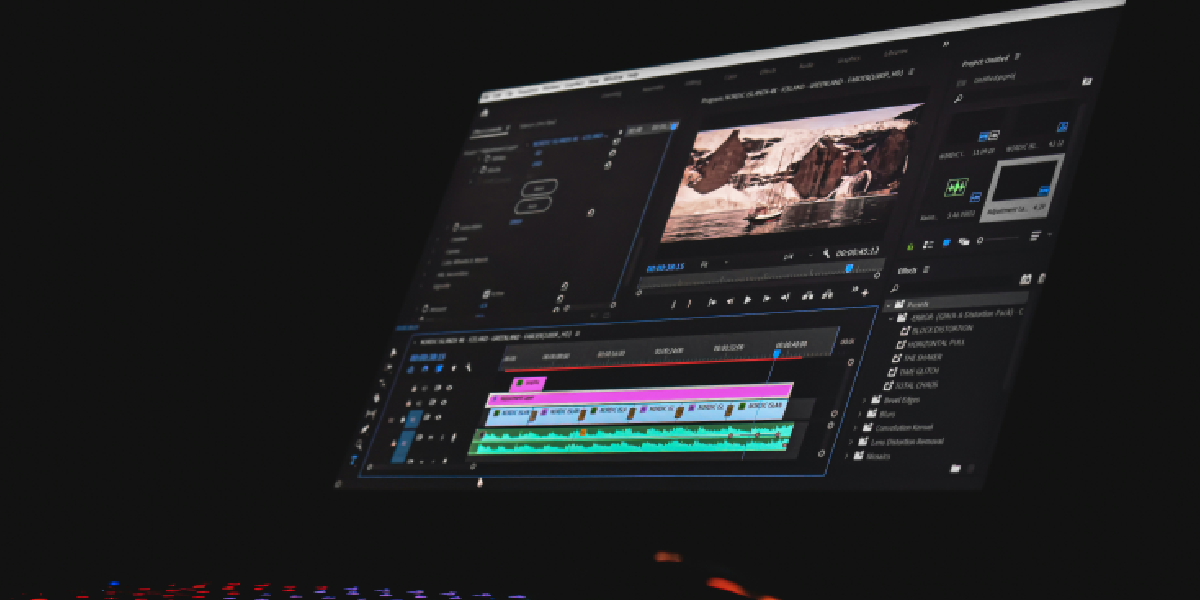Open Program monitor wrench settings
1200x600 pixels.
coord(826,253)
